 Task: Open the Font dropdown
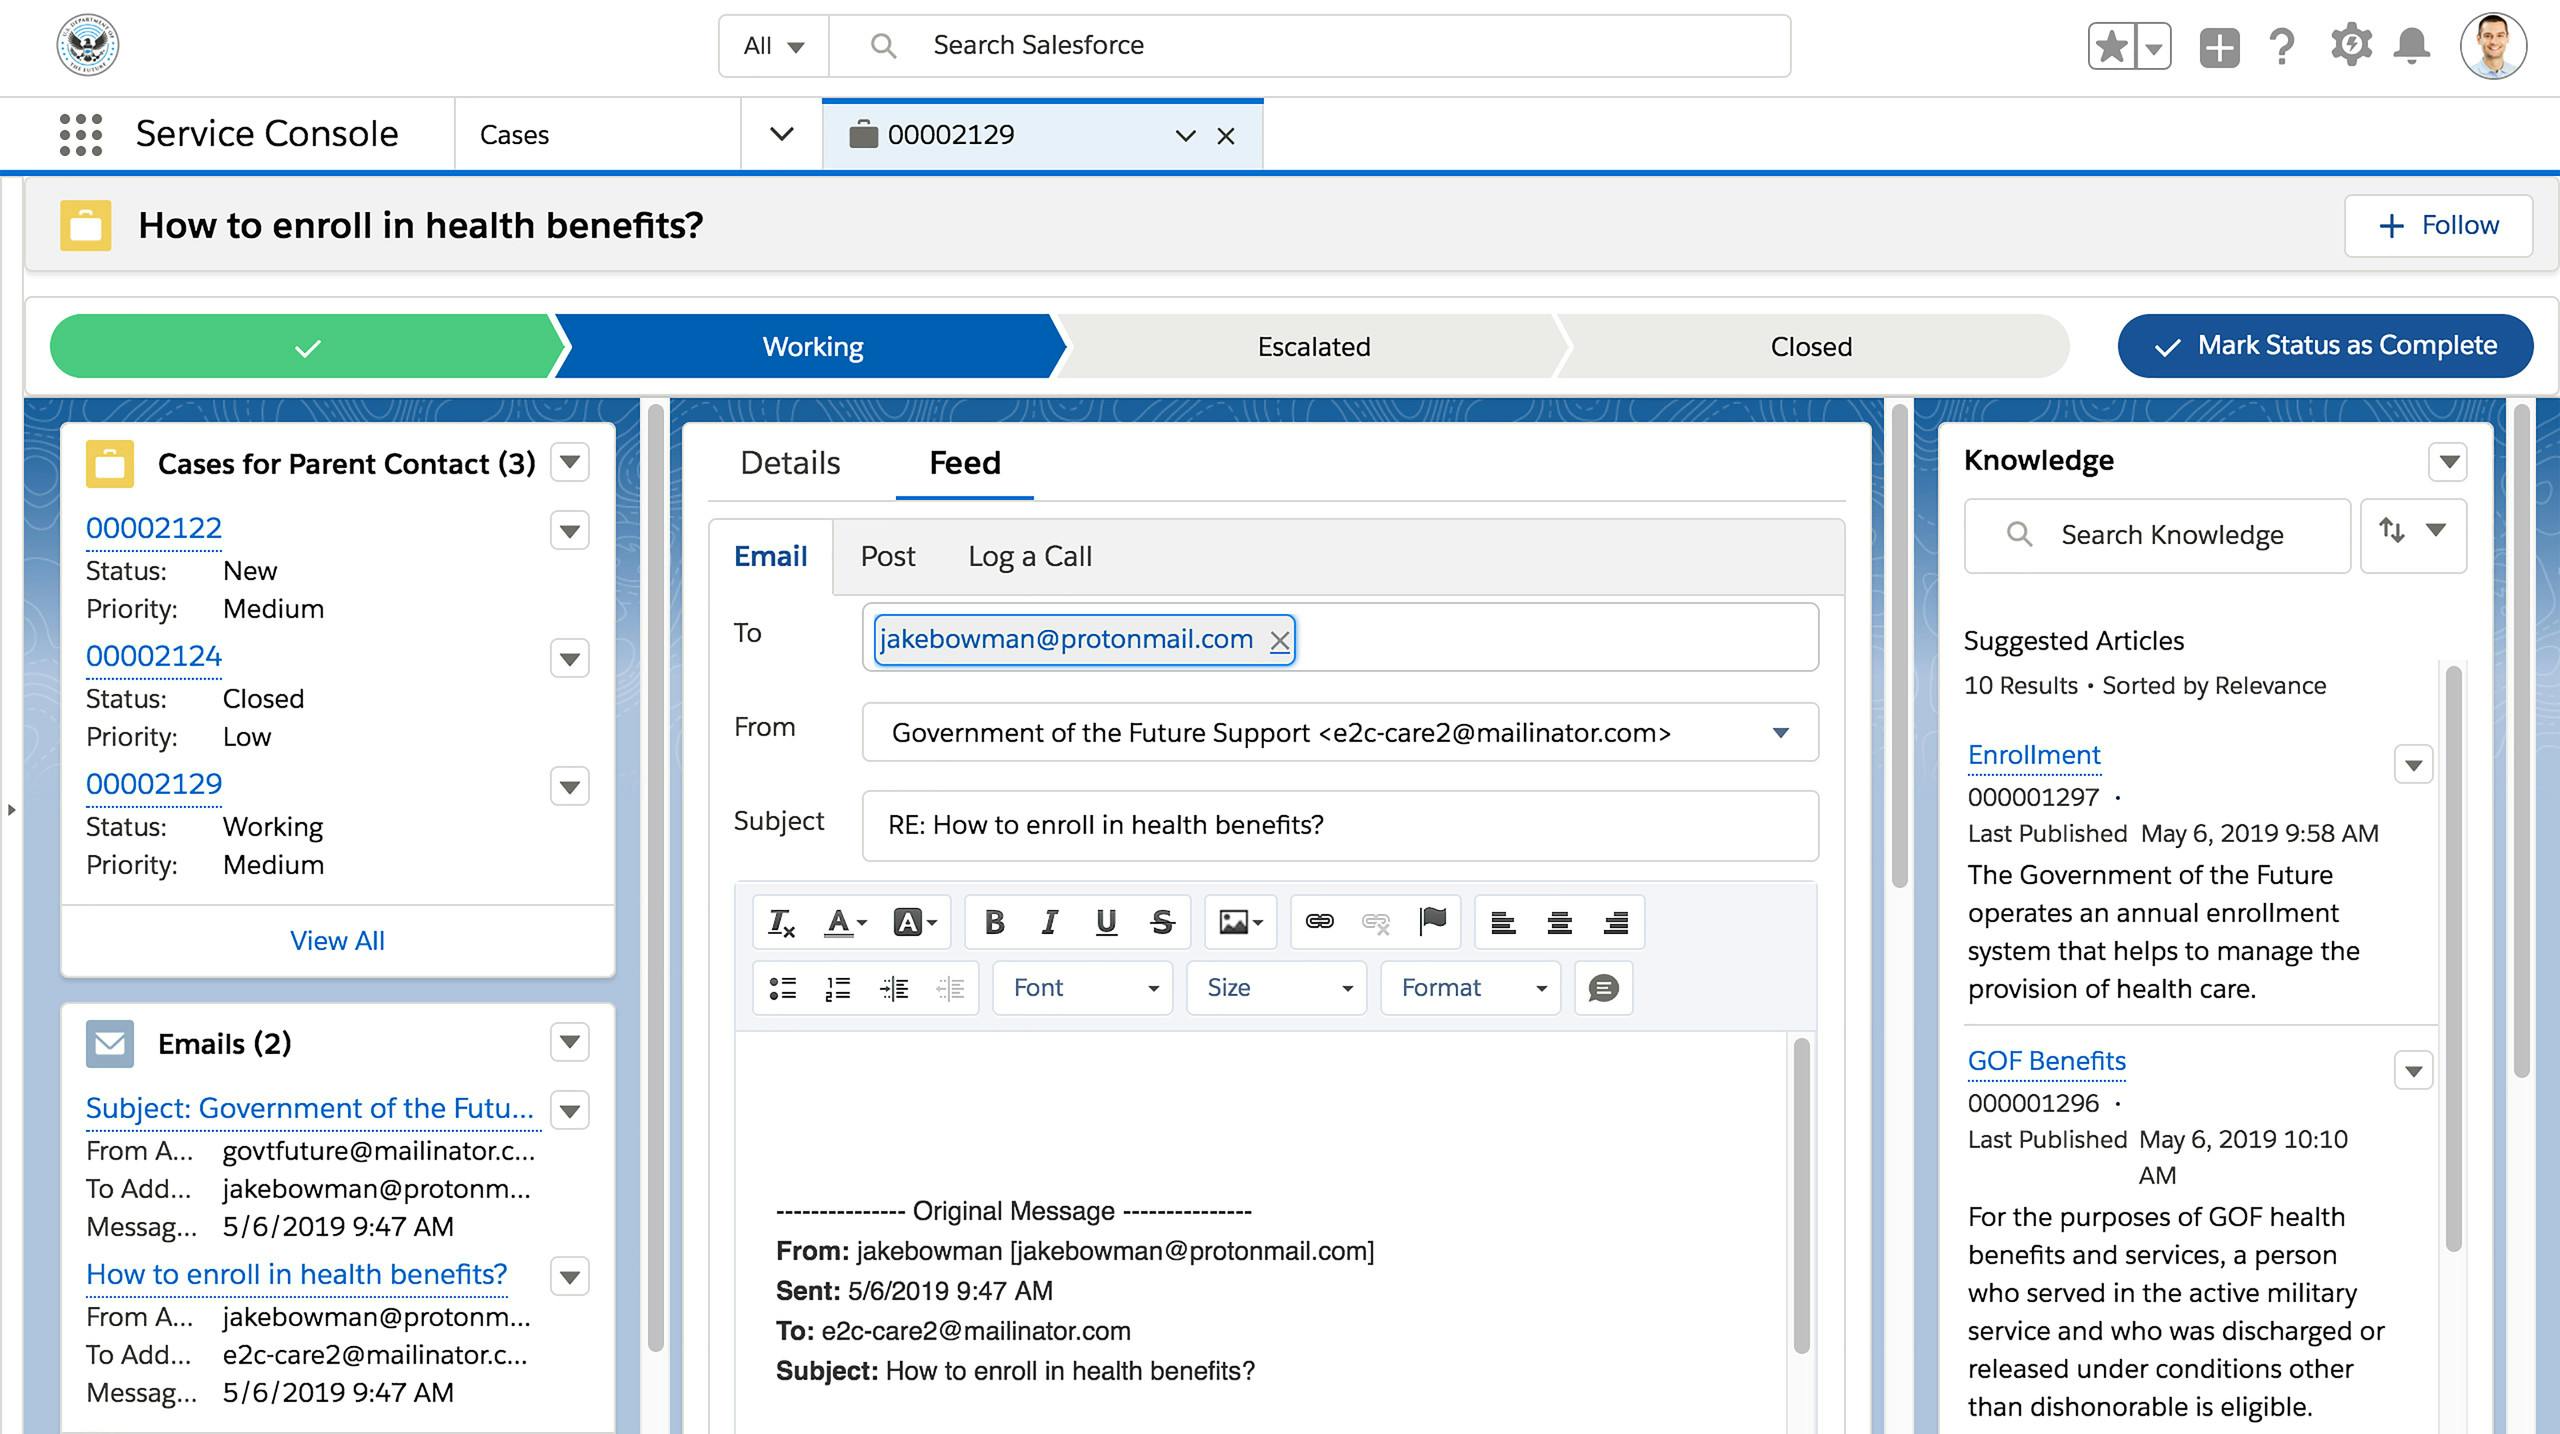pyautogui.click(x=1083, y=988)
